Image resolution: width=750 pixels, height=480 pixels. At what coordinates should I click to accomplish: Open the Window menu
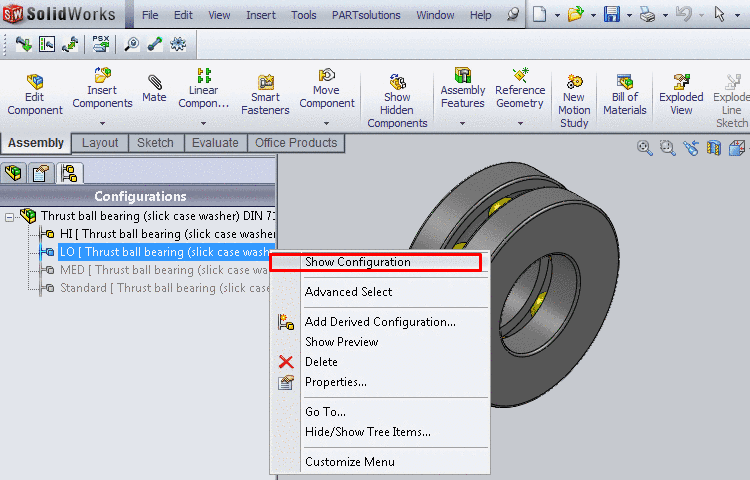pyautogui.click(x=435, y=15)
